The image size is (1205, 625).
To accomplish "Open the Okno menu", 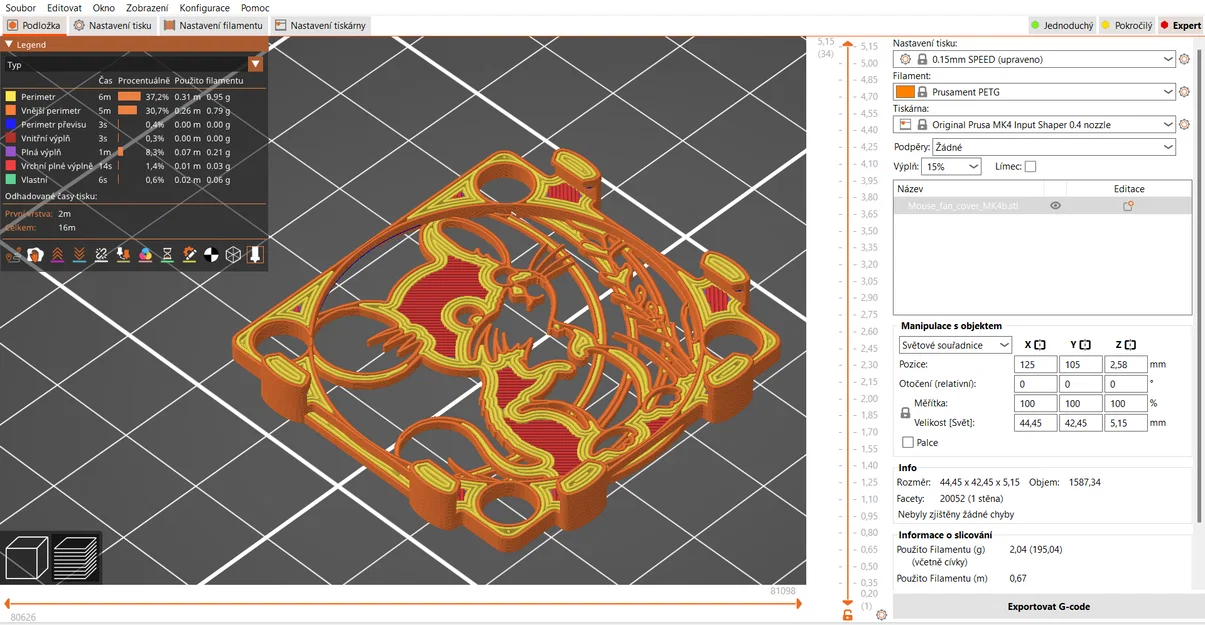I will tap(104, 8).
